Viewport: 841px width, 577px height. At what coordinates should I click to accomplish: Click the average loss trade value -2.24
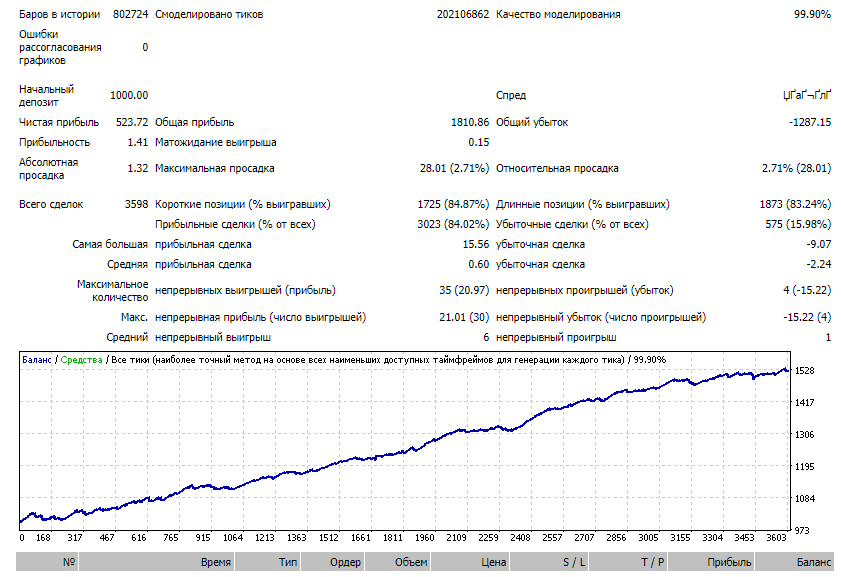(818, 264)
